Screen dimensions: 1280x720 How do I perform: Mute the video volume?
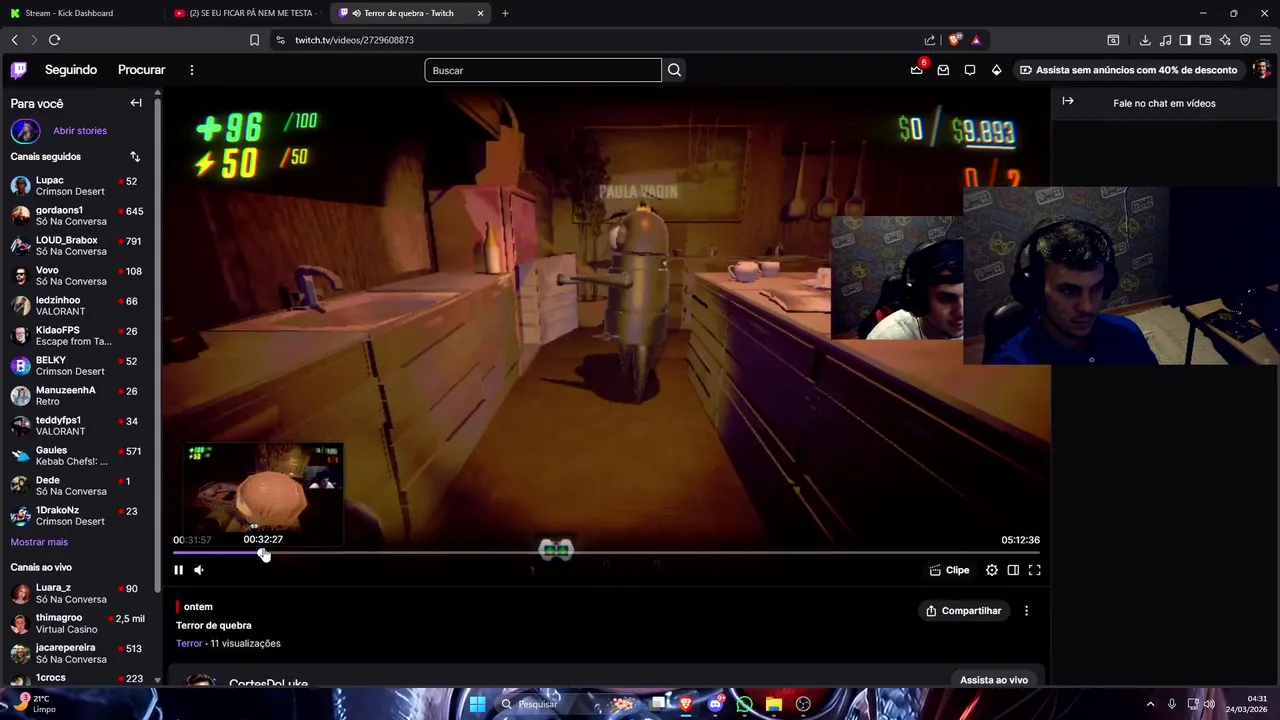click(199, 570)
